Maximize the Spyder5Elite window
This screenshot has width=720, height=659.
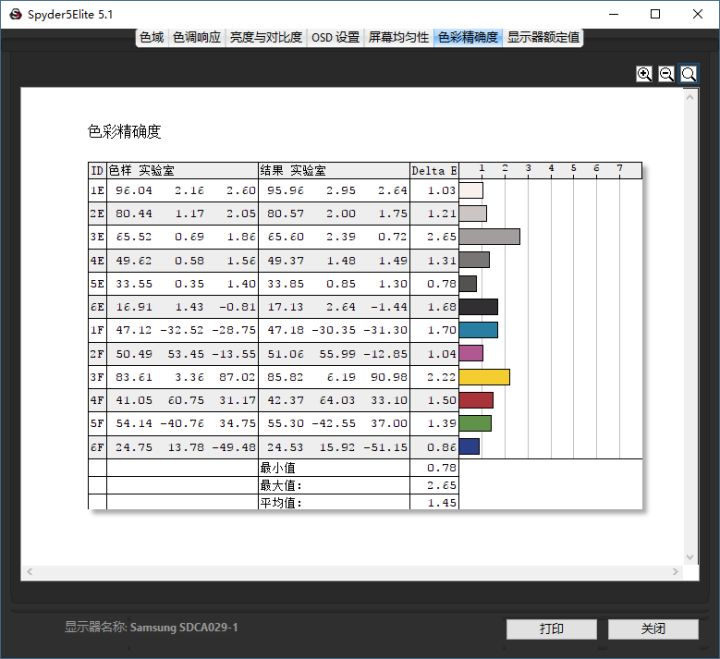click(x=656, y=14)
